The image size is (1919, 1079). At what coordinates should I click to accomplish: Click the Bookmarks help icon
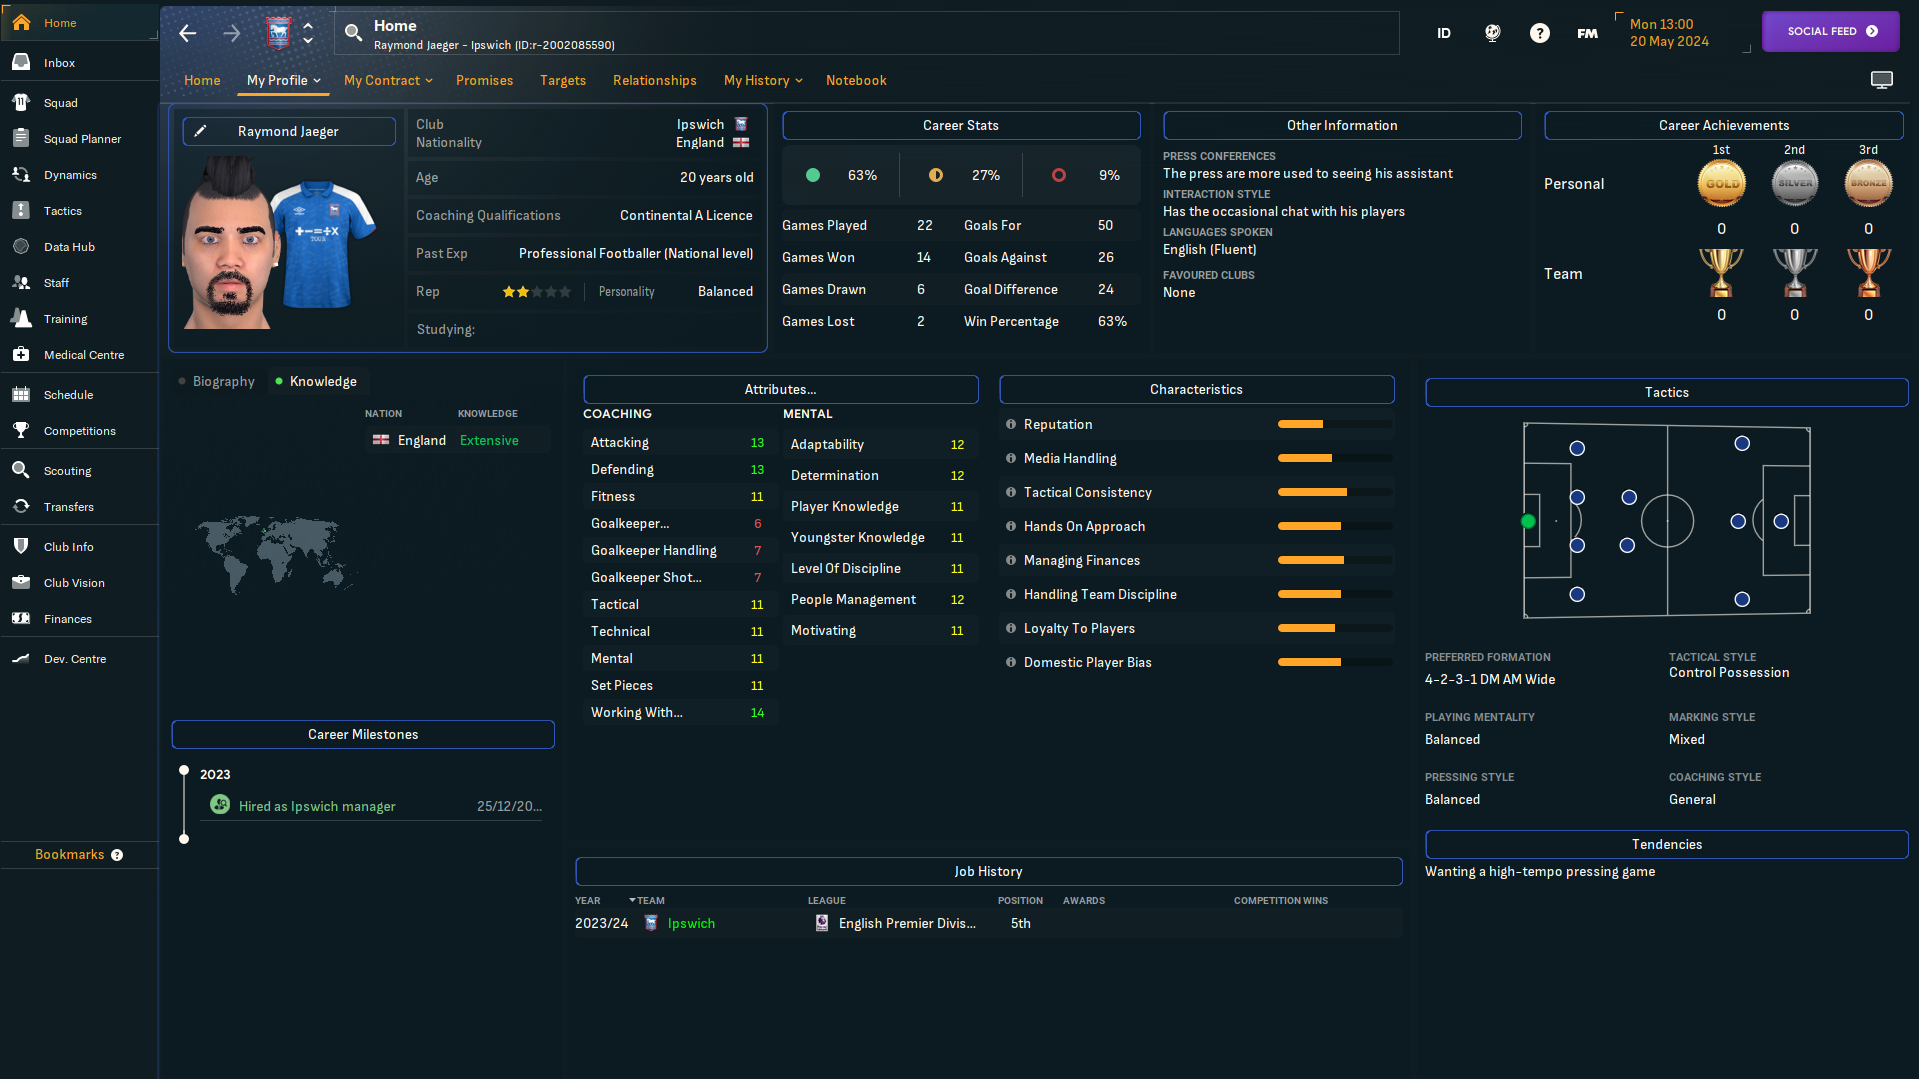117,855
